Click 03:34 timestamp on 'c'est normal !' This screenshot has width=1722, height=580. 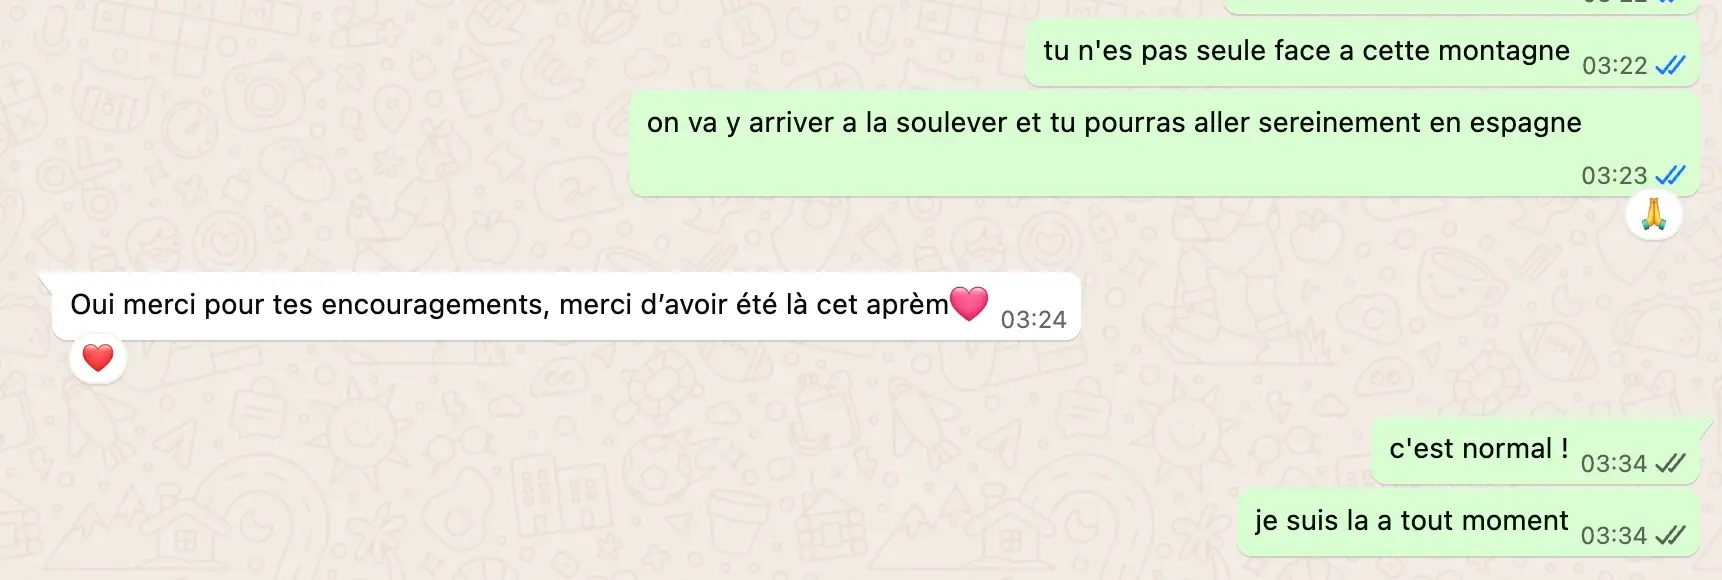[1613, 463]
